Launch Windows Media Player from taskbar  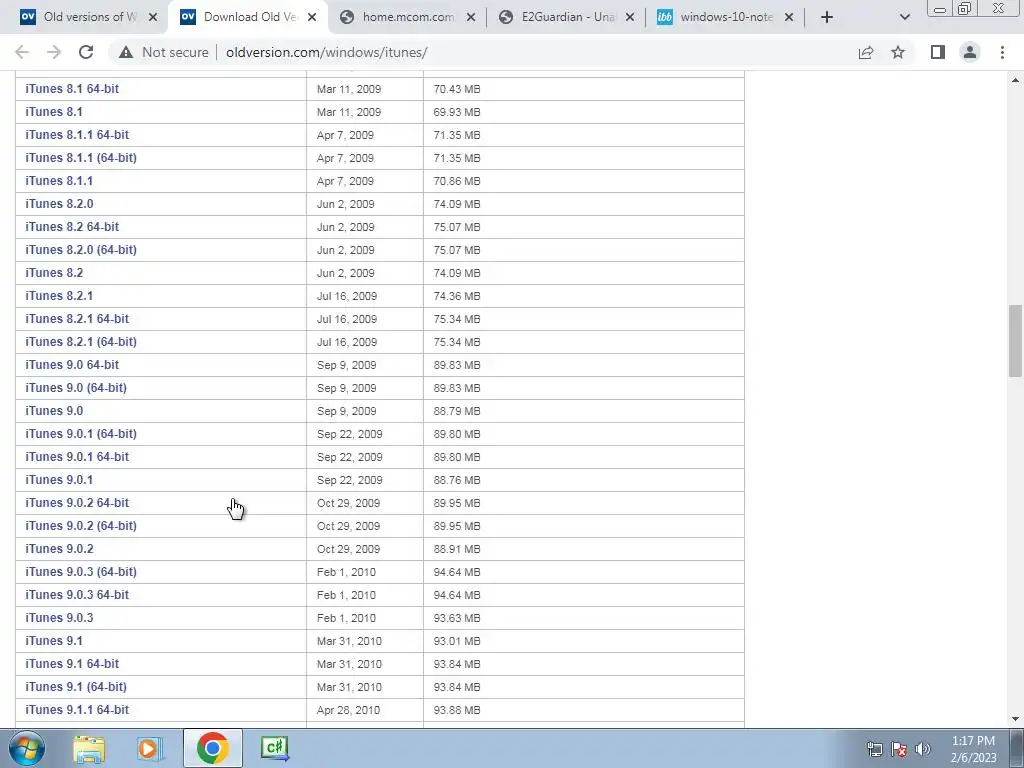(x=150, y=748)
